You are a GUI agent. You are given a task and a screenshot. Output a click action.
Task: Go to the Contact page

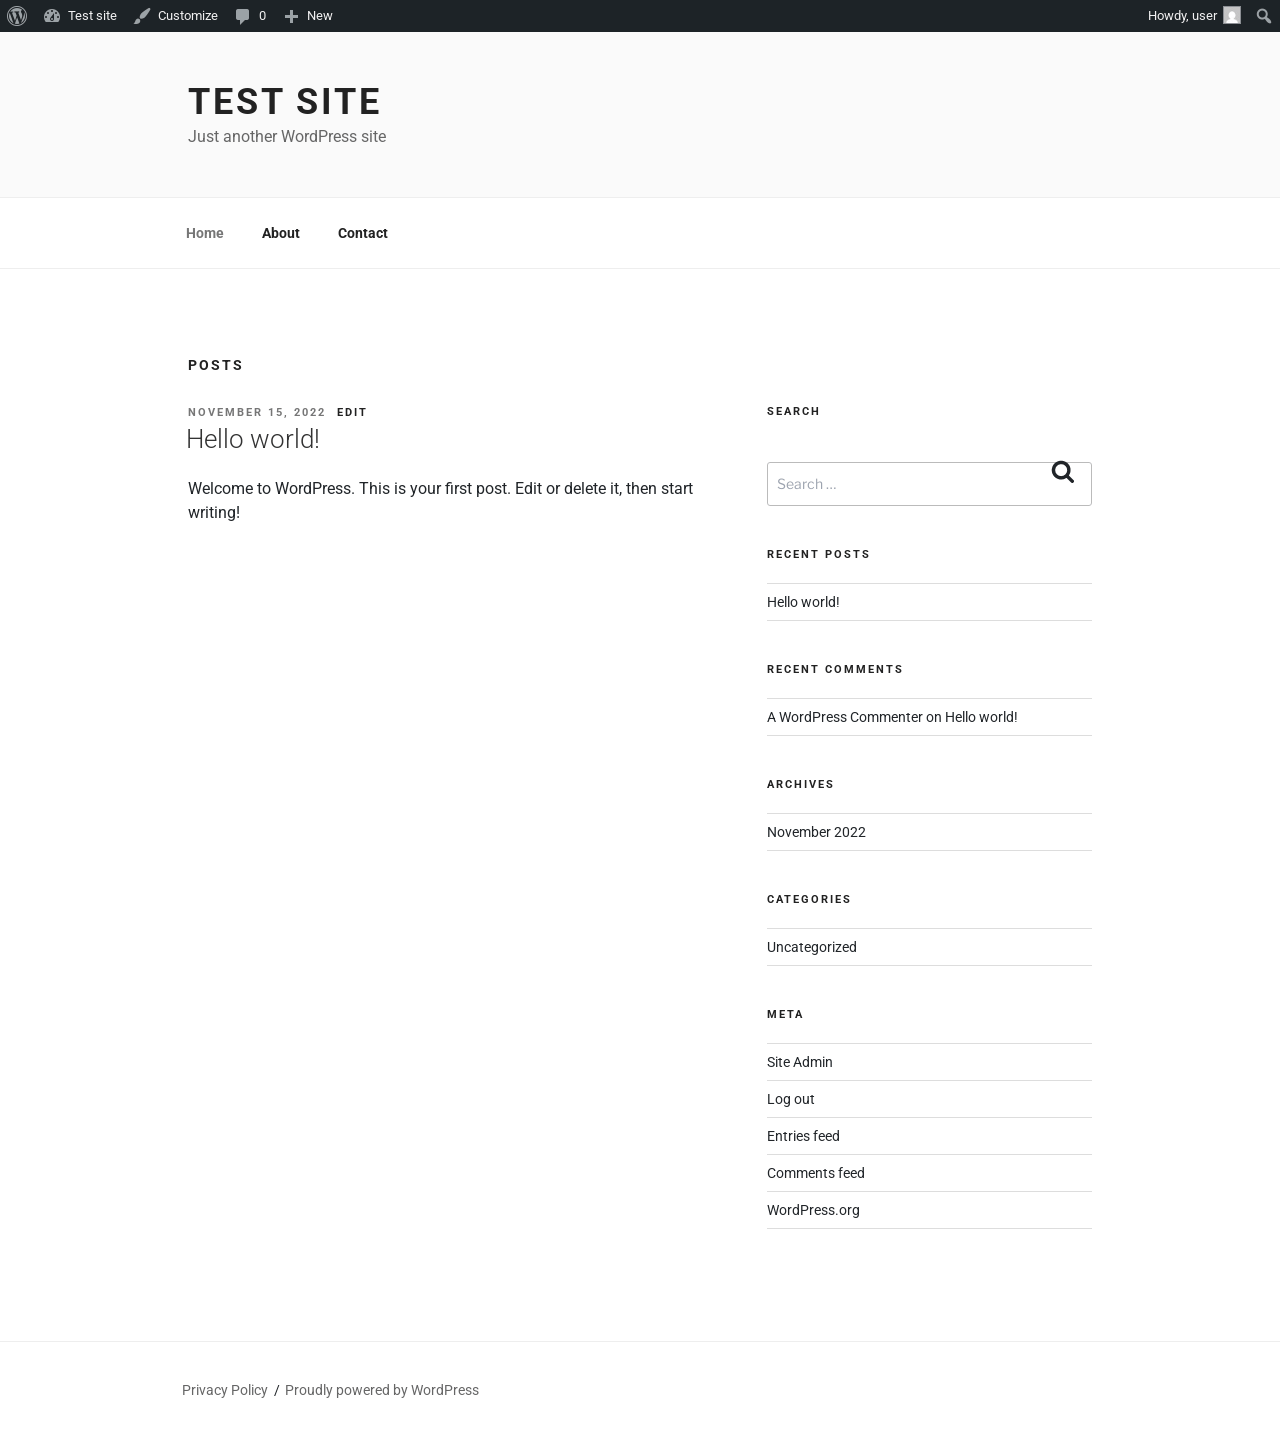pyautogui.click(x=363, y=233)
